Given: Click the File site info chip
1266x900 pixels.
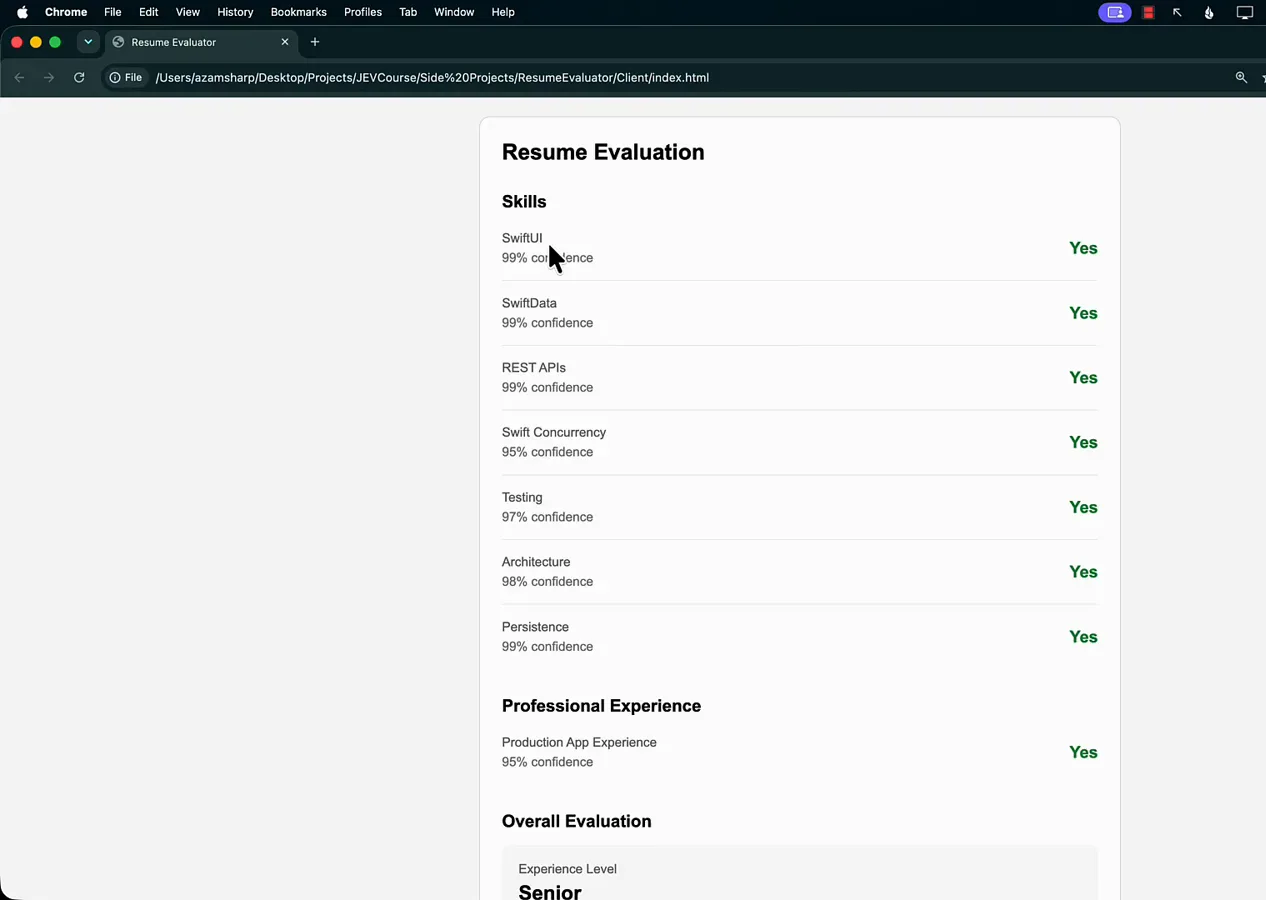Looking at the screenshot, I should (126, 77).
